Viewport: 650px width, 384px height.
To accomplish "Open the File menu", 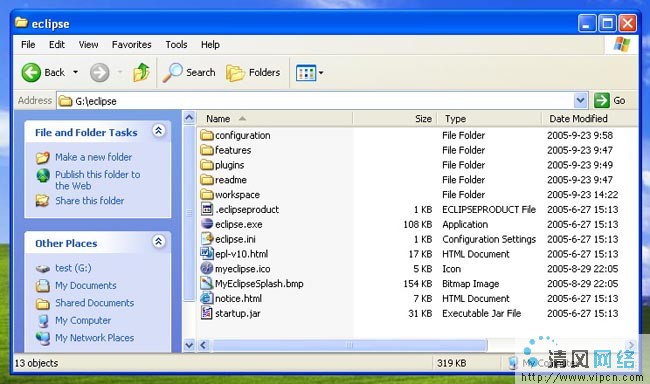I will [28, 44].
